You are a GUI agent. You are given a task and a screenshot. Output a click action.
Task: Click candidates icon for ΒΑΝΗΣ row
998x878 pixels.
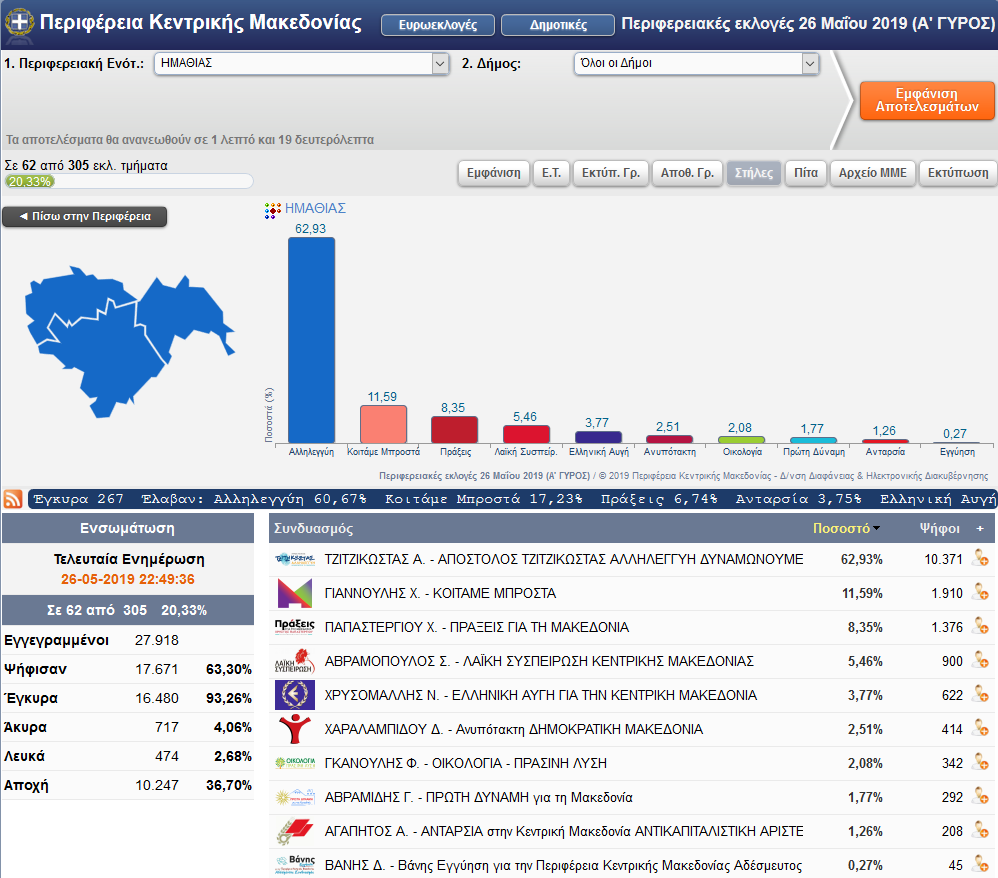point(980,865)
